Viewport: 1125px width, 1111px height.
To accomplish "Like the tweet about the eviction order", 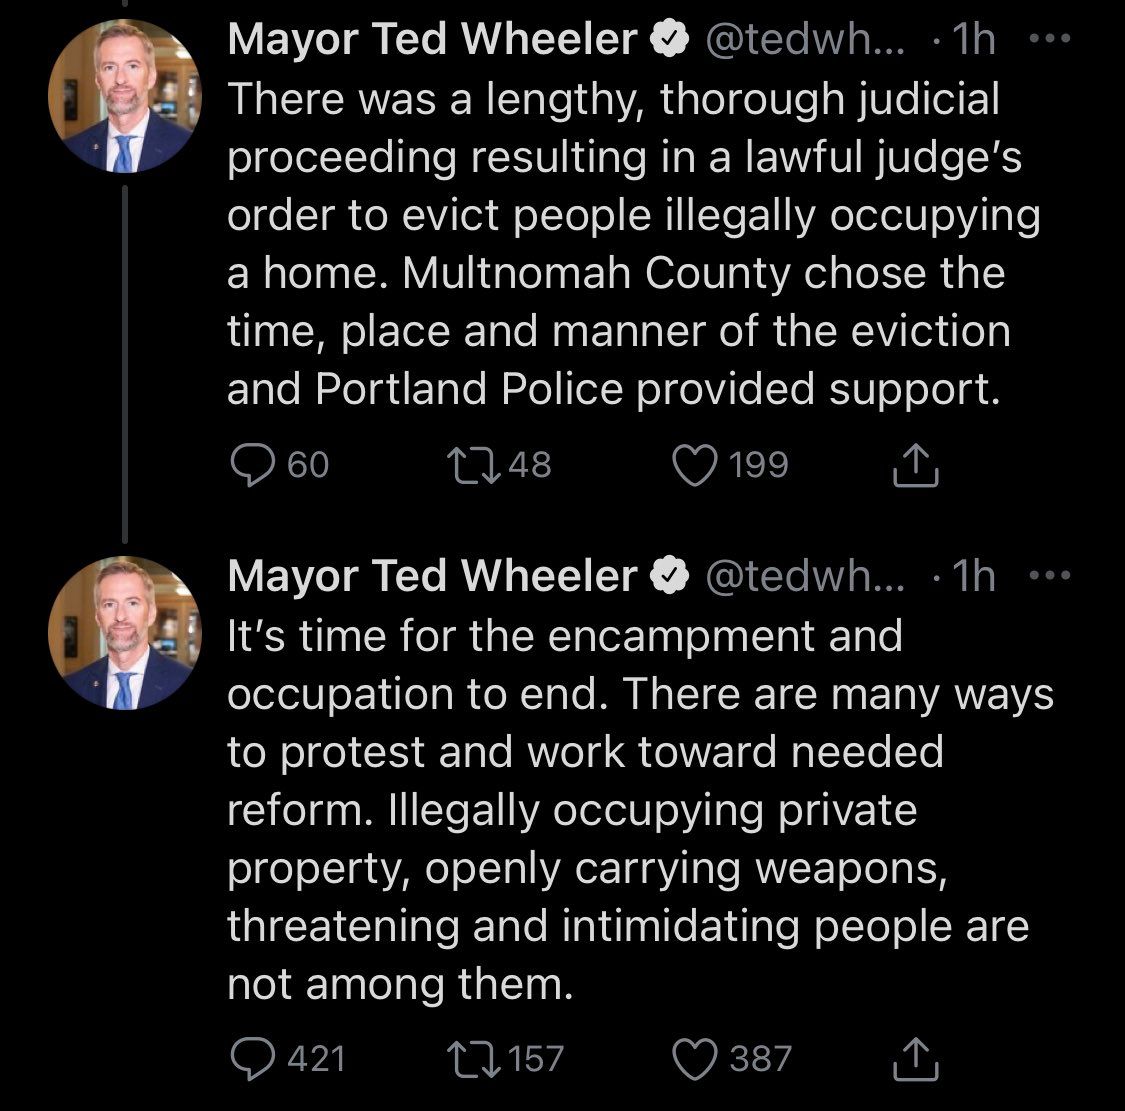I will 696,465.
